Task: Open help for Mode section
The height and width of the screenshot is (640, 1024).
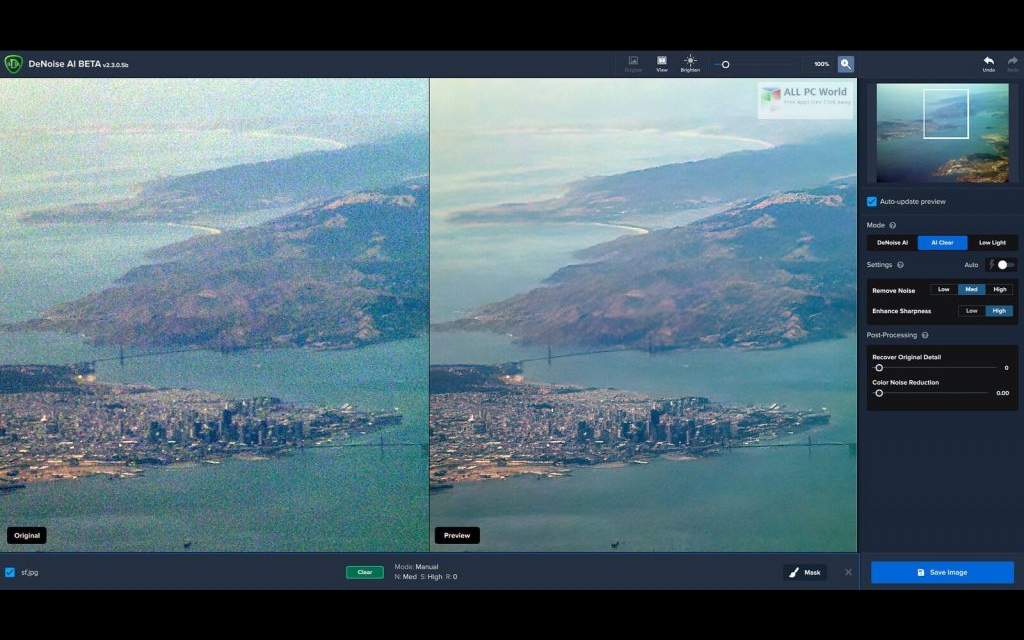Action: [x=893, y=225]
